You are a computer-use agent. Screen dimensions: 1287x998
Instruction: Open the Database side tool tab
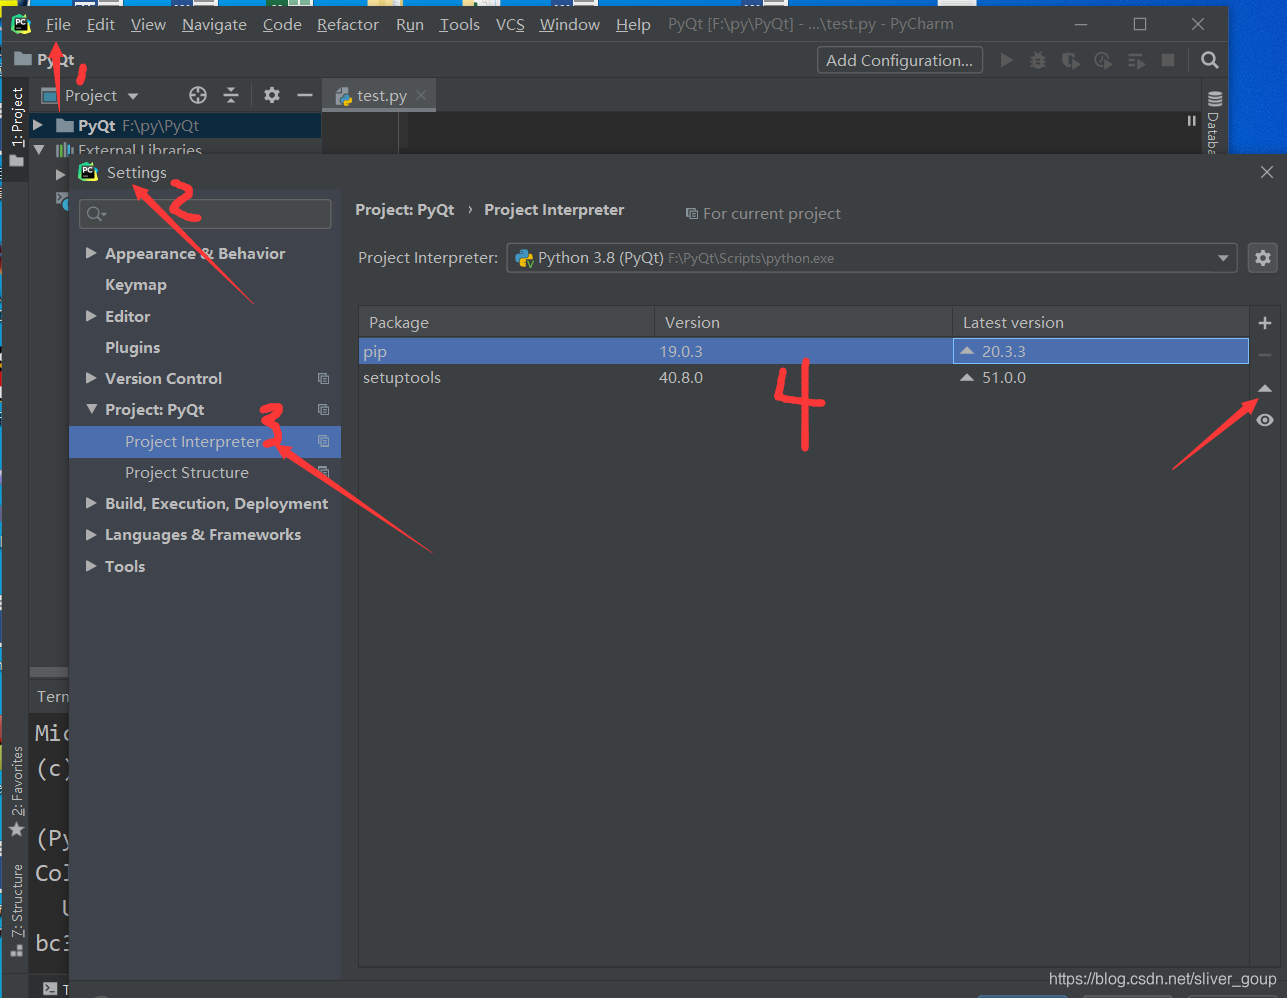pos(1213,124)
